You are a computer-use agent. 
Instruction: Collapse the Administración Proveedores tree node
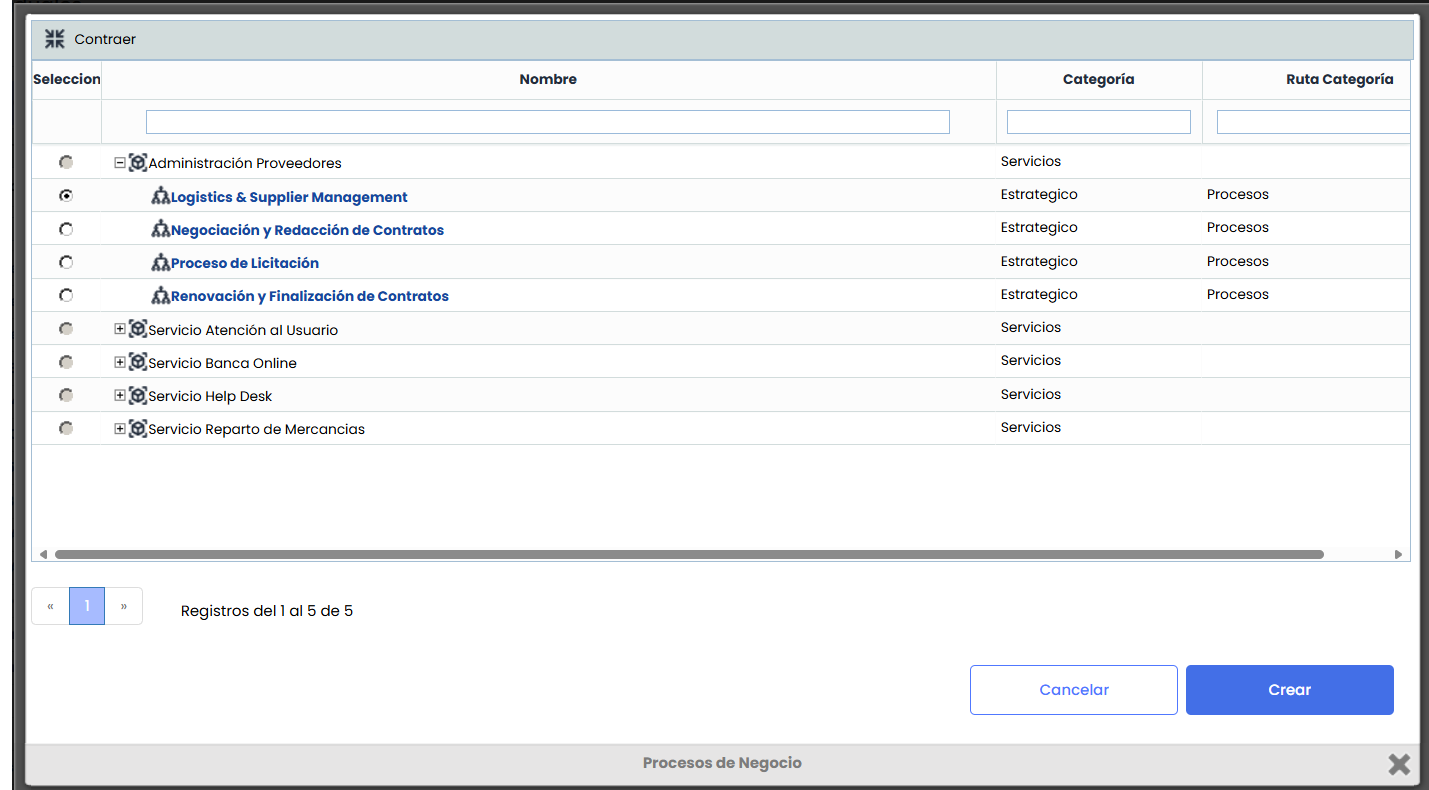coord(120,162)
